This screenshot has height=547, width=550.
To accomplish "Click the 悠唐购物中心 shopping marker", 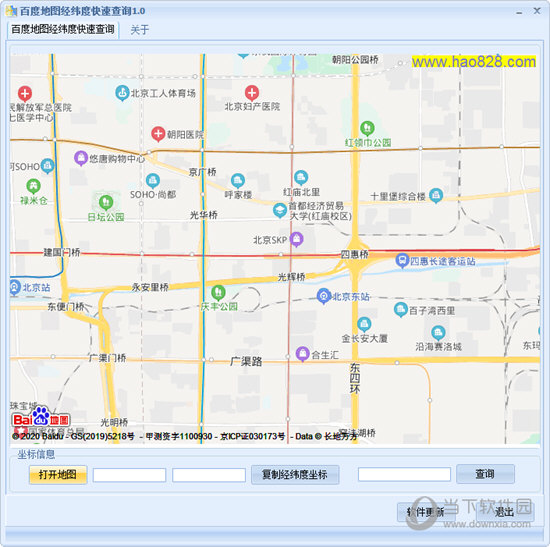I will point(81,158).
